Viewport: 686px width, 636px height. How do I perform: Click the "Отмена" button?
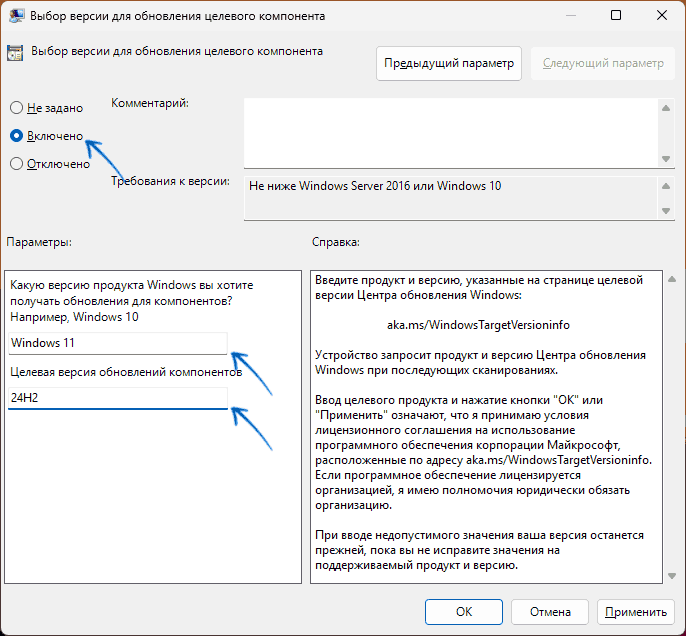pos(550,612)
